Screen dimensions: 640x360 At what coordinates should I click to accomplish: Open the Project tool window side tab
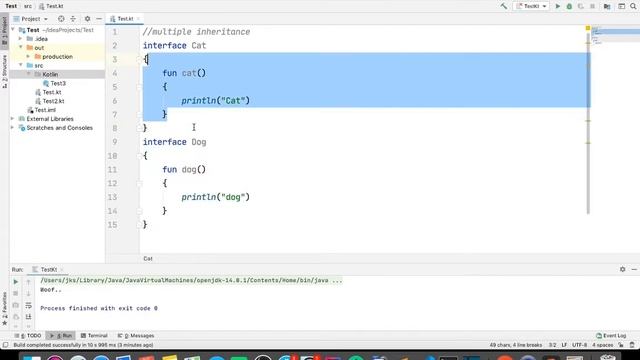click(4, 31)
